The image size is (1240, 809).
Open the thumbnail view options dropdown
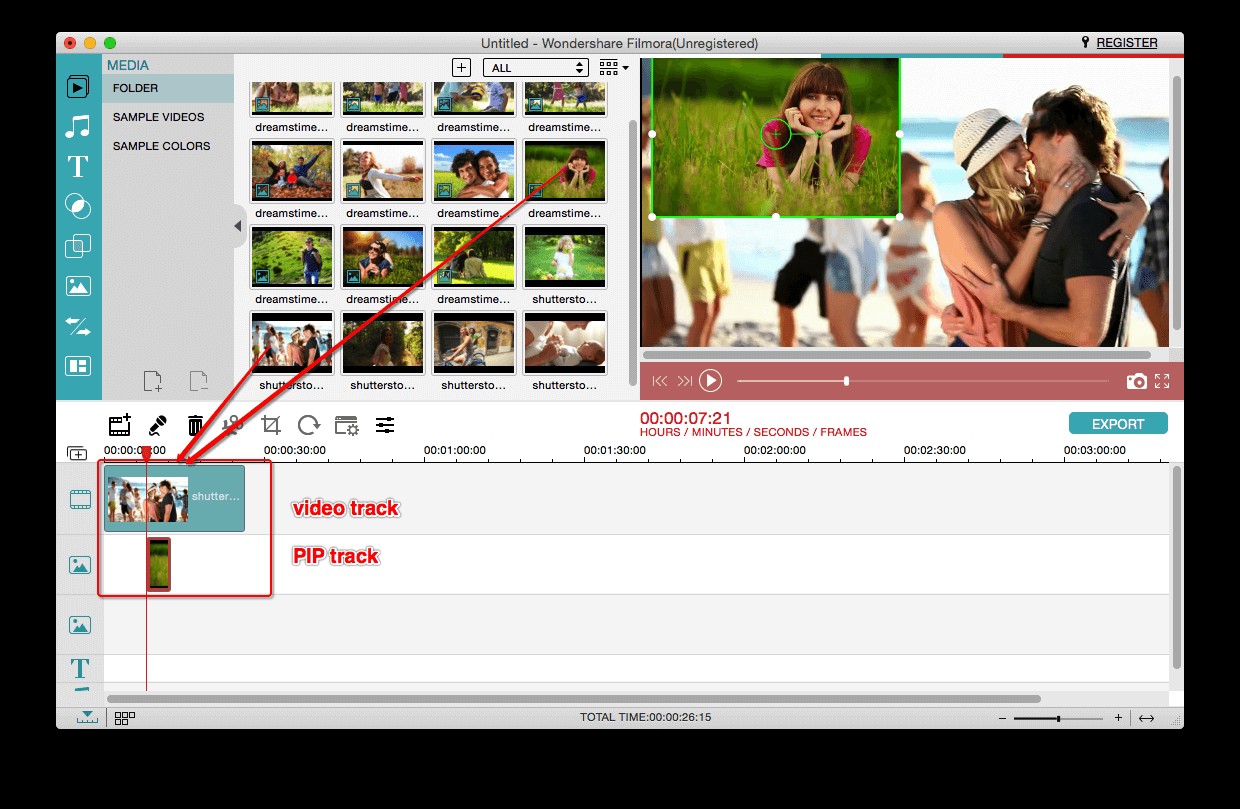click(x=612, y=67)
